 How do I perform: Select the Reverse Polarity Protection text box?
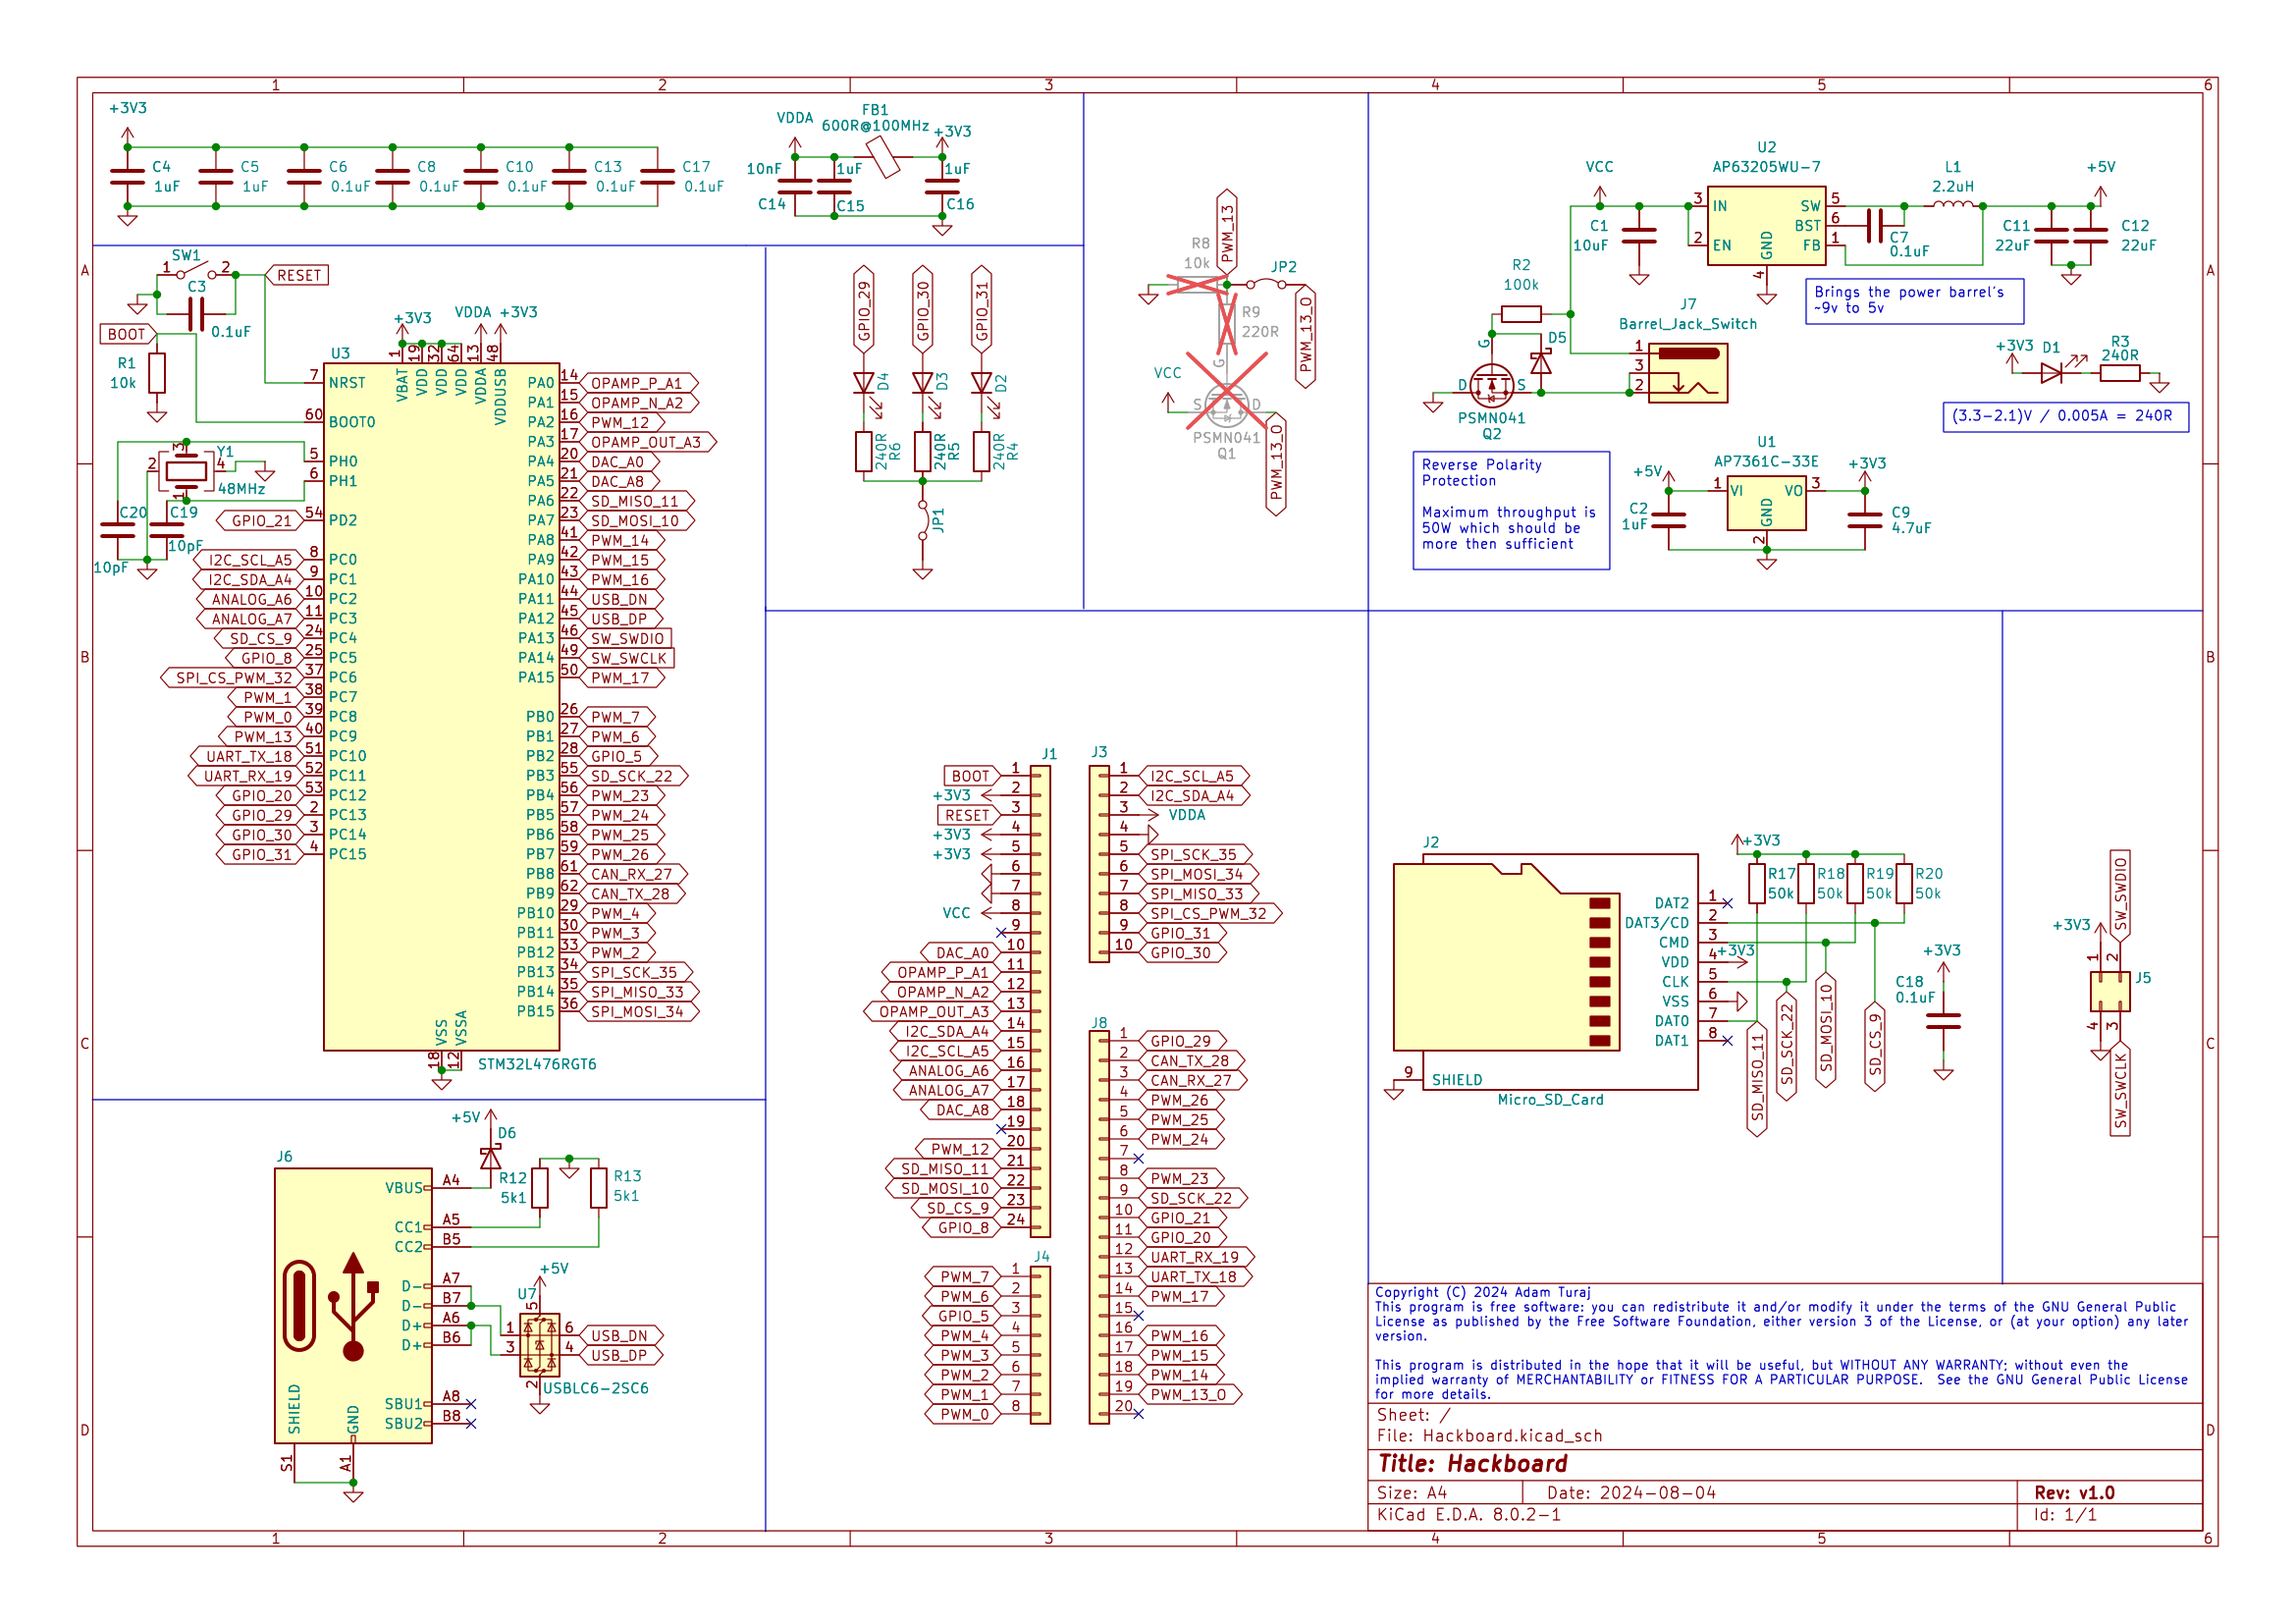pyautogui.click(x=1510, y=510)
